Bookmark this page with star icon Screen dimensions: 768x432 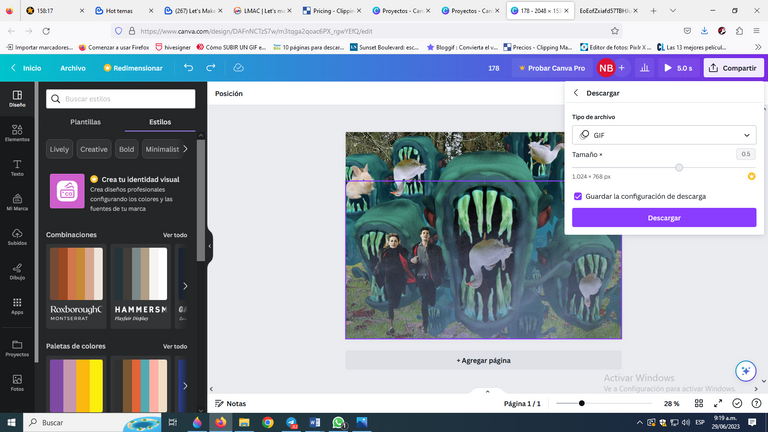[615, 31]
